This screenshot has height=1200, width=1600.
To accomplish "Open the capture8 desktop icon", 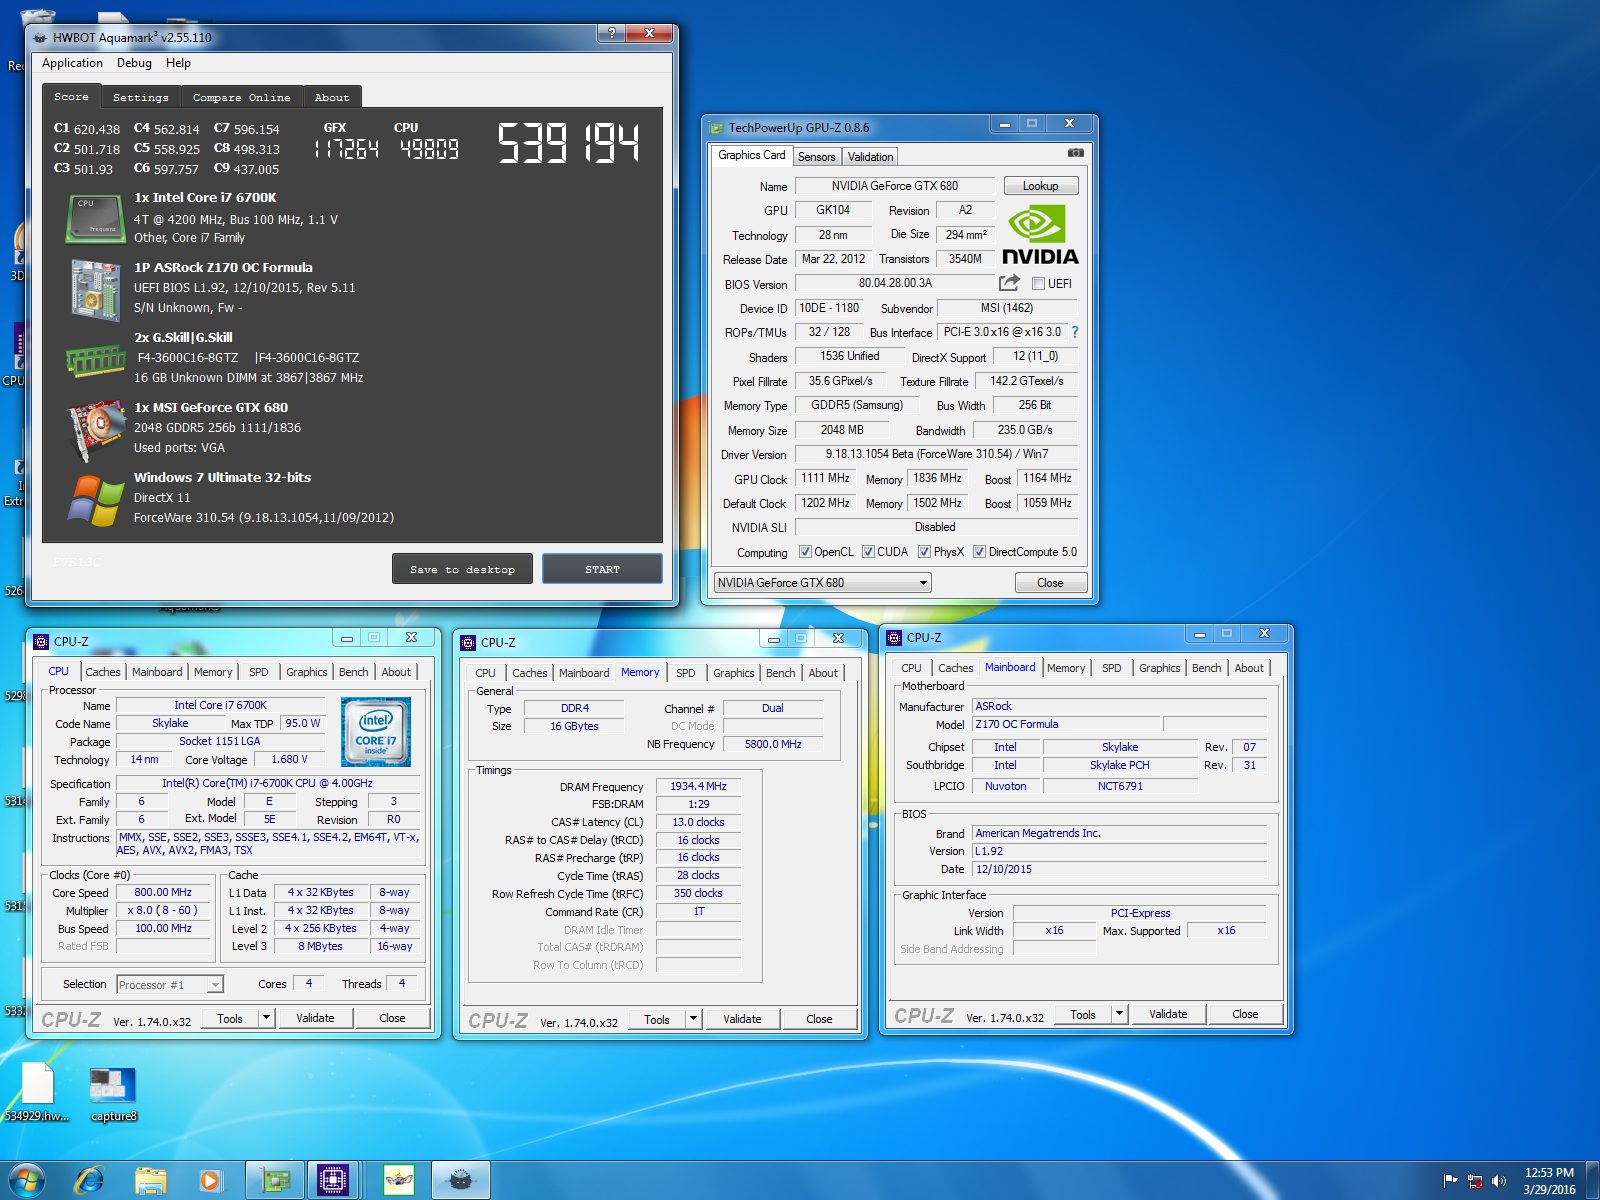I will point(113,1092).
